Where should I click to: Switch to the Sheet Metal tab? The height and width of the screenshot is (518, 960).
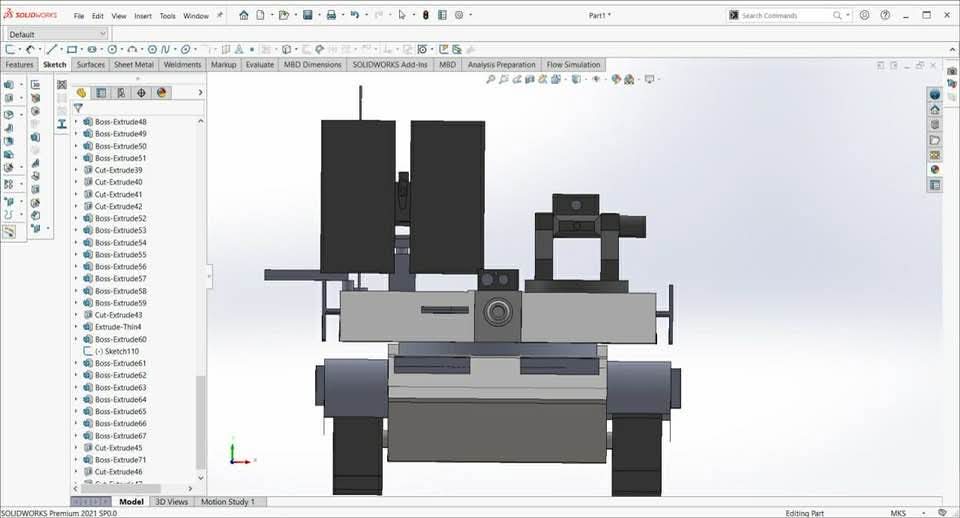point(133,65)
